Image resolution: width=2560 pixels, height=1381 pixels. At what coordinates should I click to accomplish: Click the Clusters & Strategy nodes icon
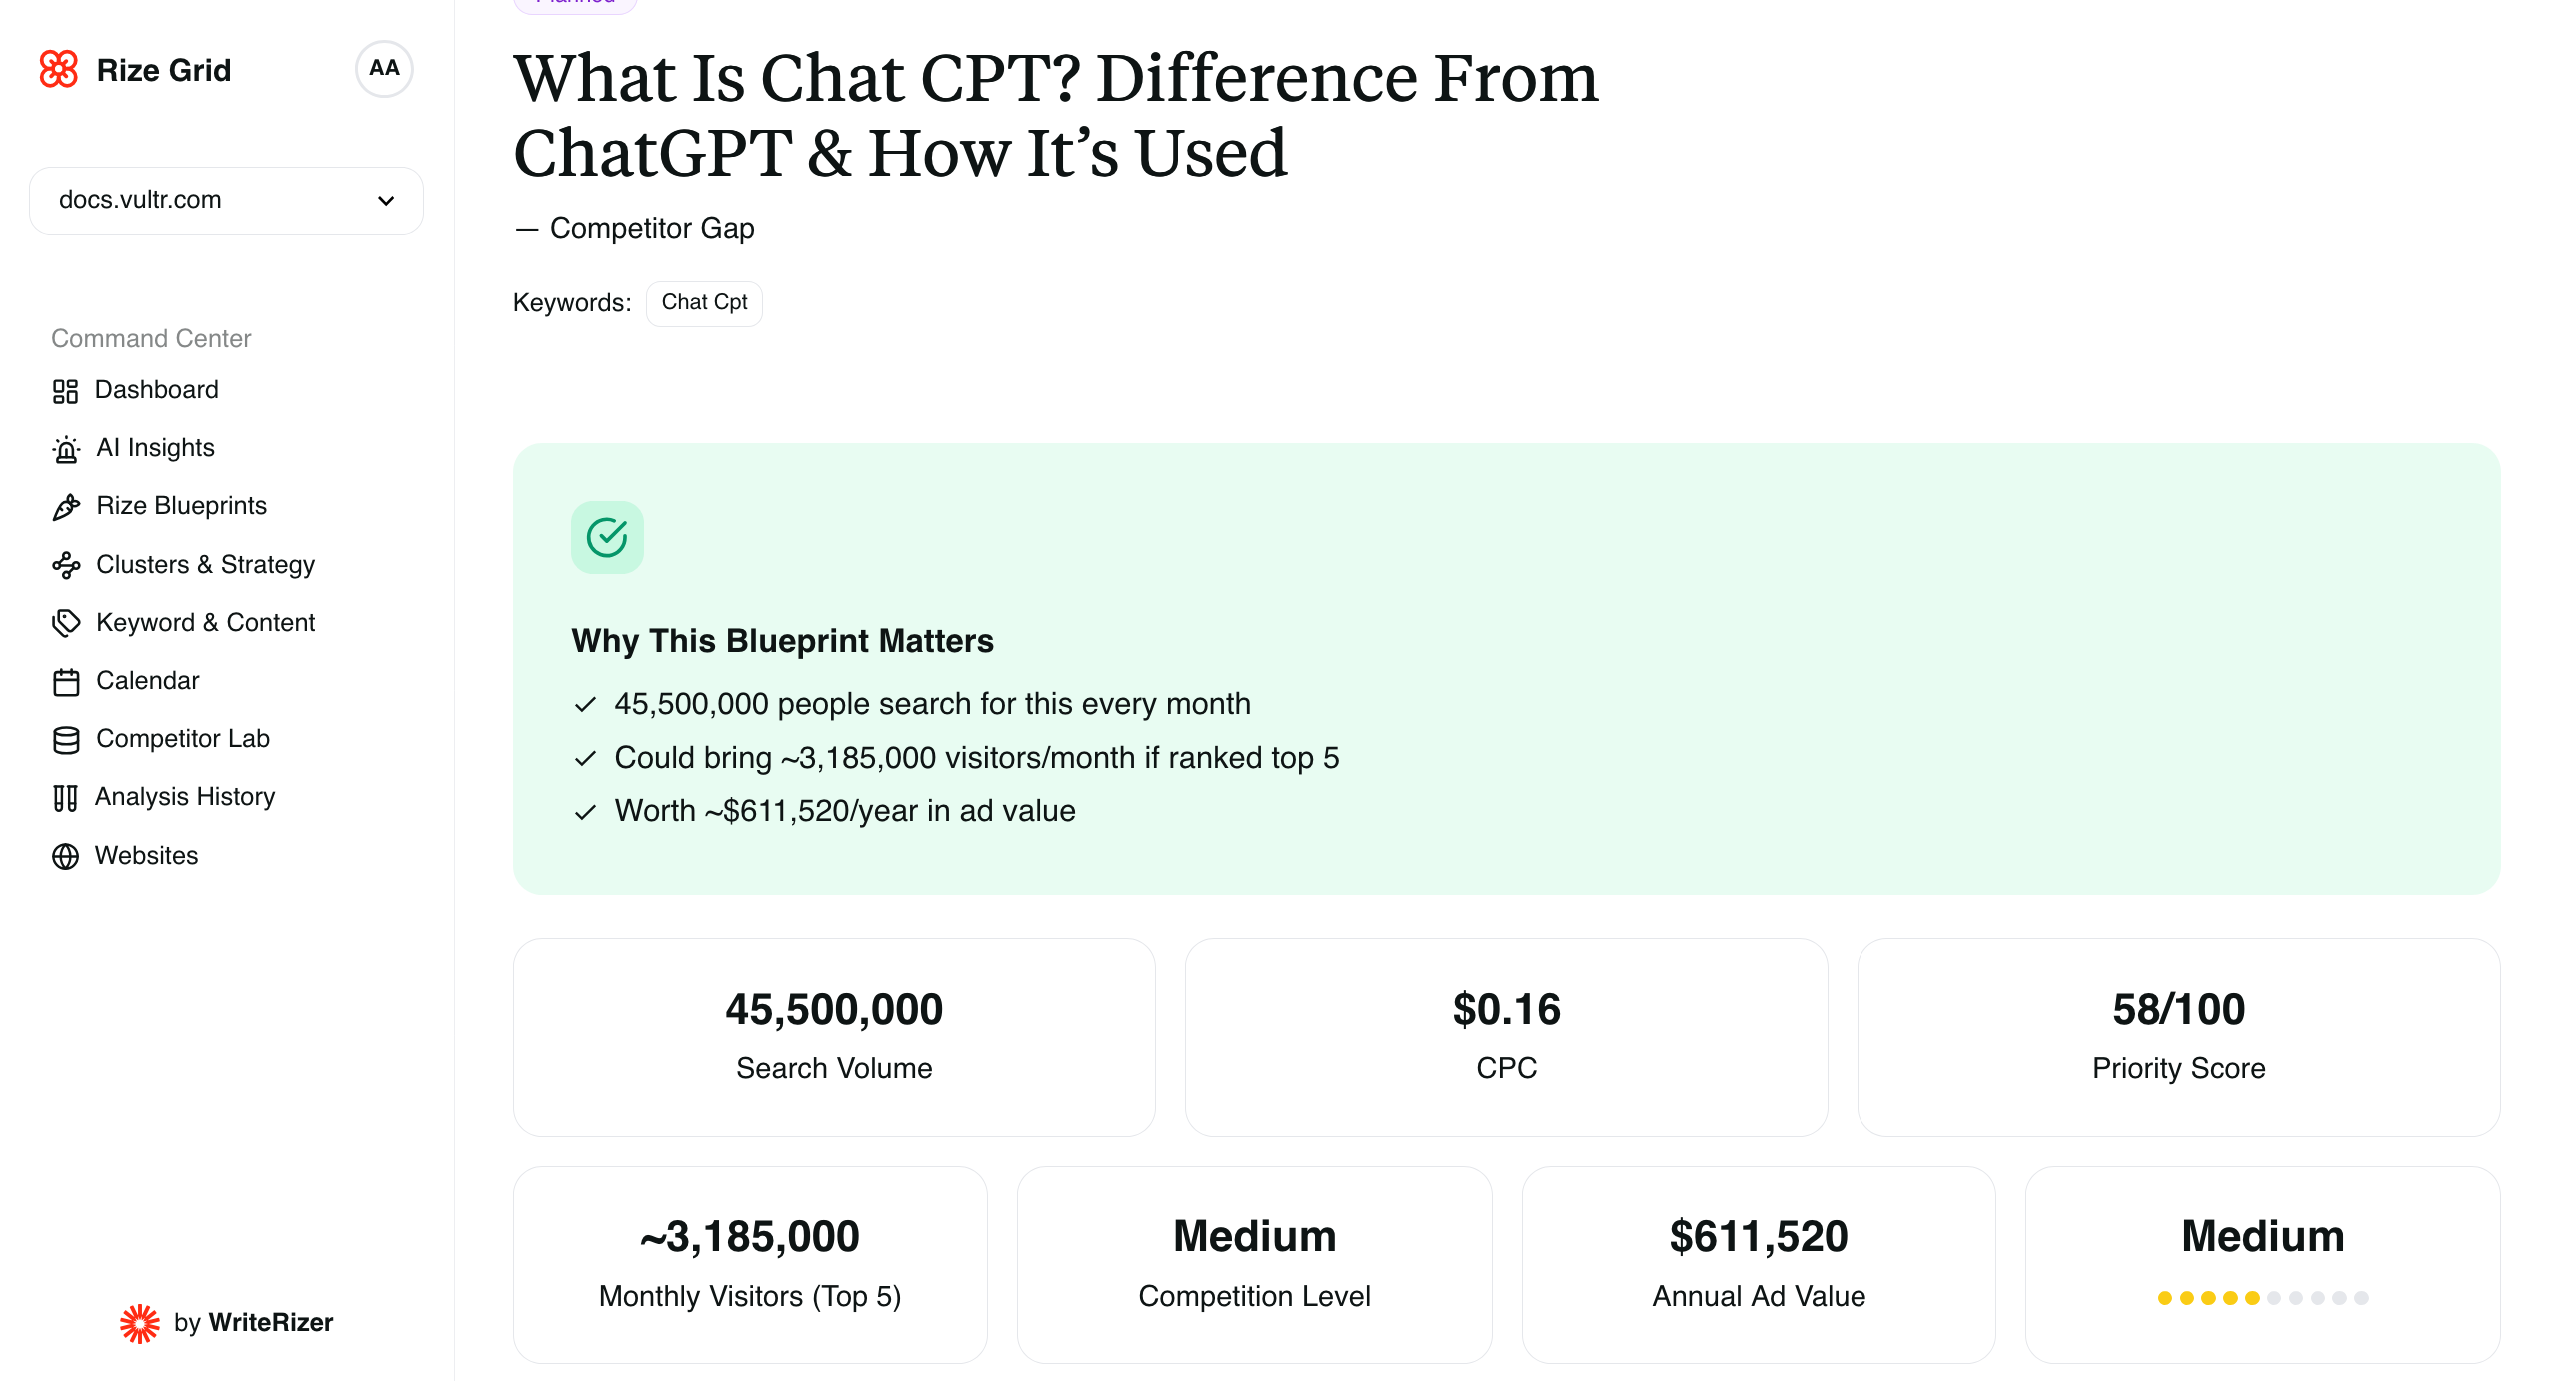click(x=66, y=565)
